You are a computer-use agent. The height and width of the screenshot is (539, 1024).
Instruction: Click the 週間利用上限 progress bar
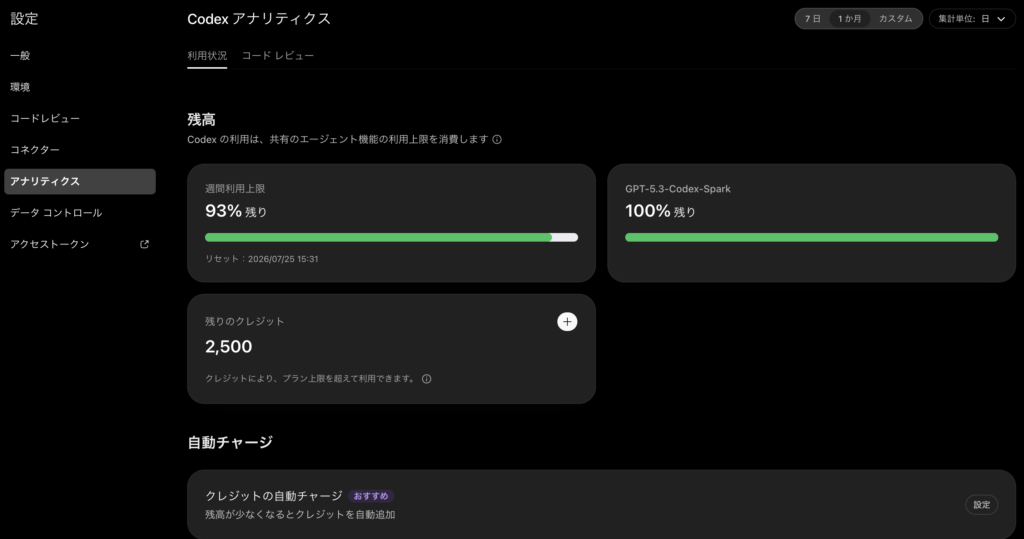(391, 238)
